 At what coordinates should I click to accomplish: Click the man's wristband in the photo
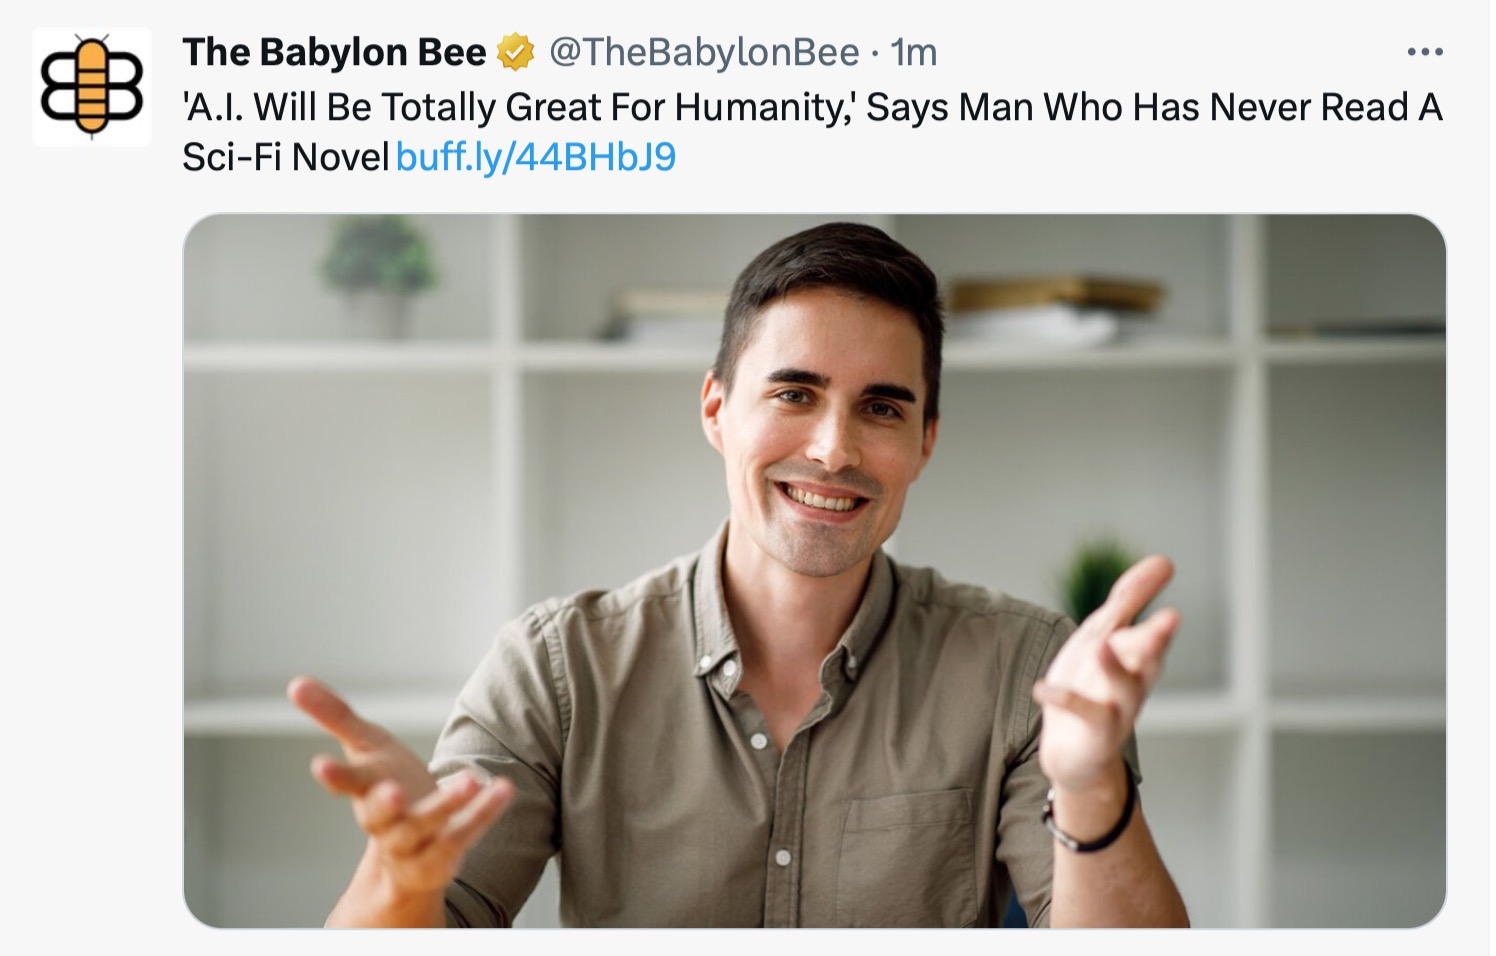[1092, 815]
